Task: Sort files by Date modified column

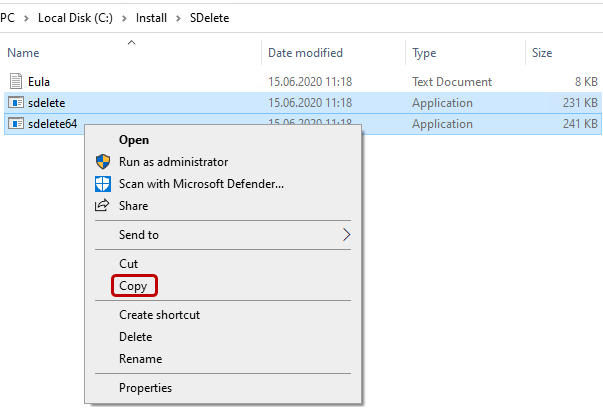Action: coord(305,53)
